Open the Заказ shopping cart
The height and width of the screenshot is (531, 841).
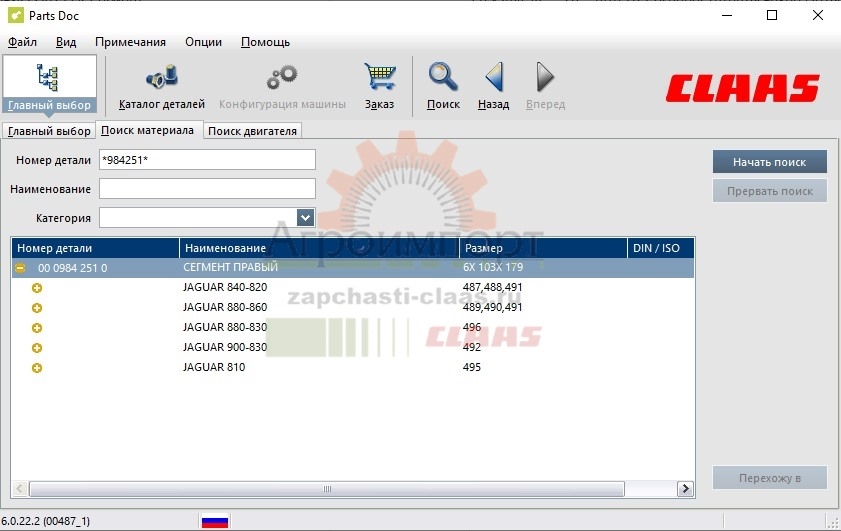[379, 86]
